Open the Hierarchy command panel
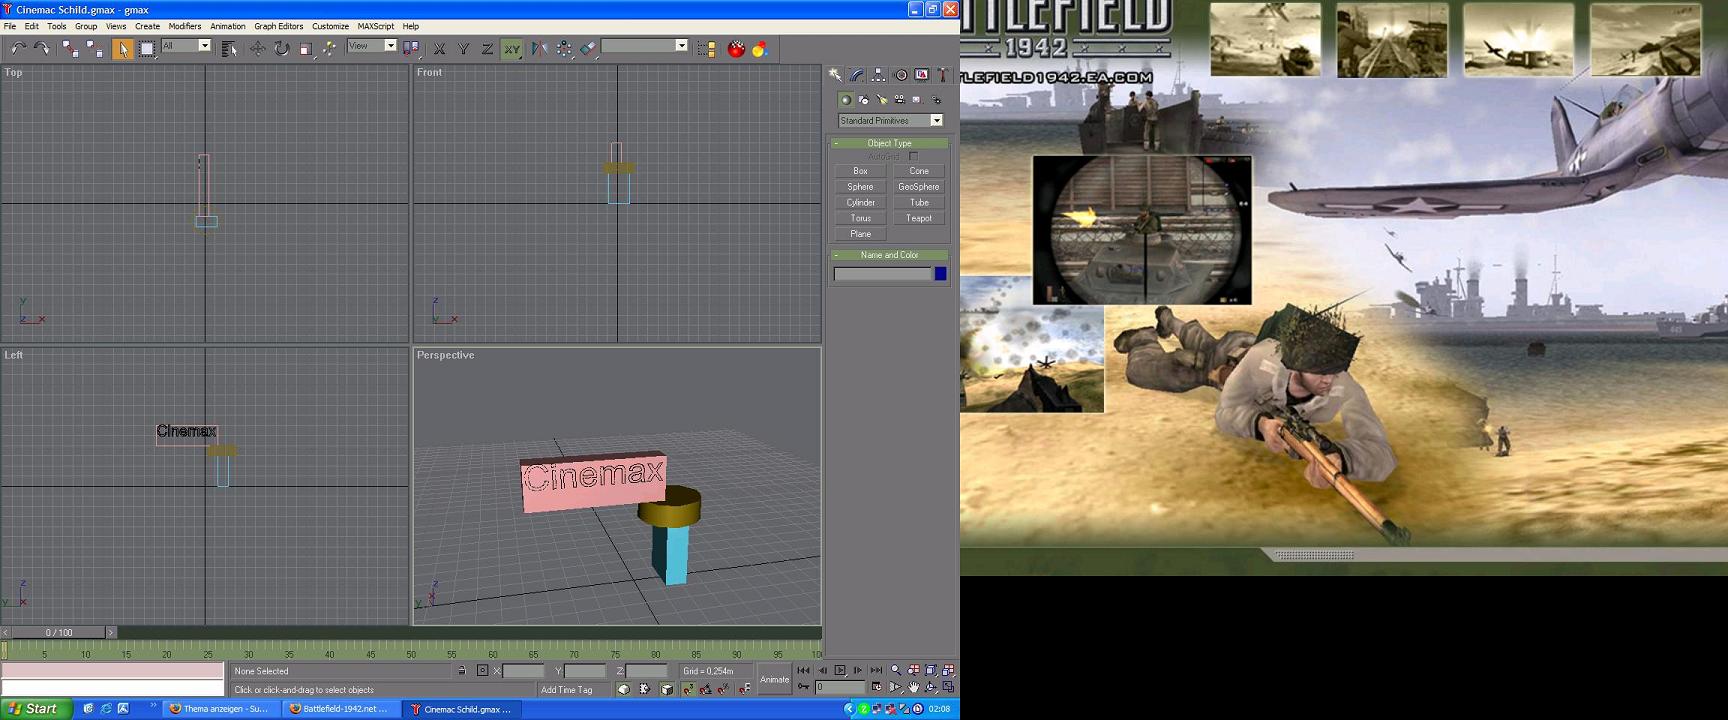 (878, 75)
